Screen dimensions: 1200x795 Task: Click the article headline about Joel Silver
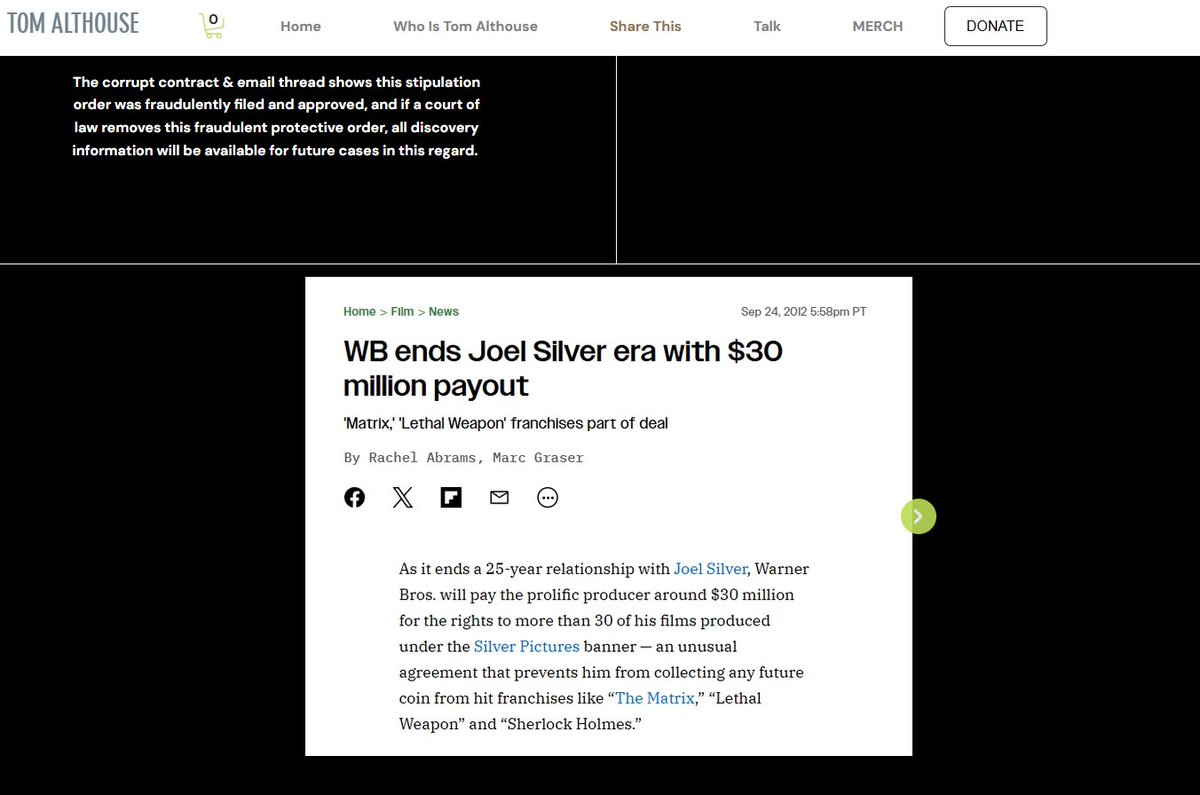click(562, 368)
